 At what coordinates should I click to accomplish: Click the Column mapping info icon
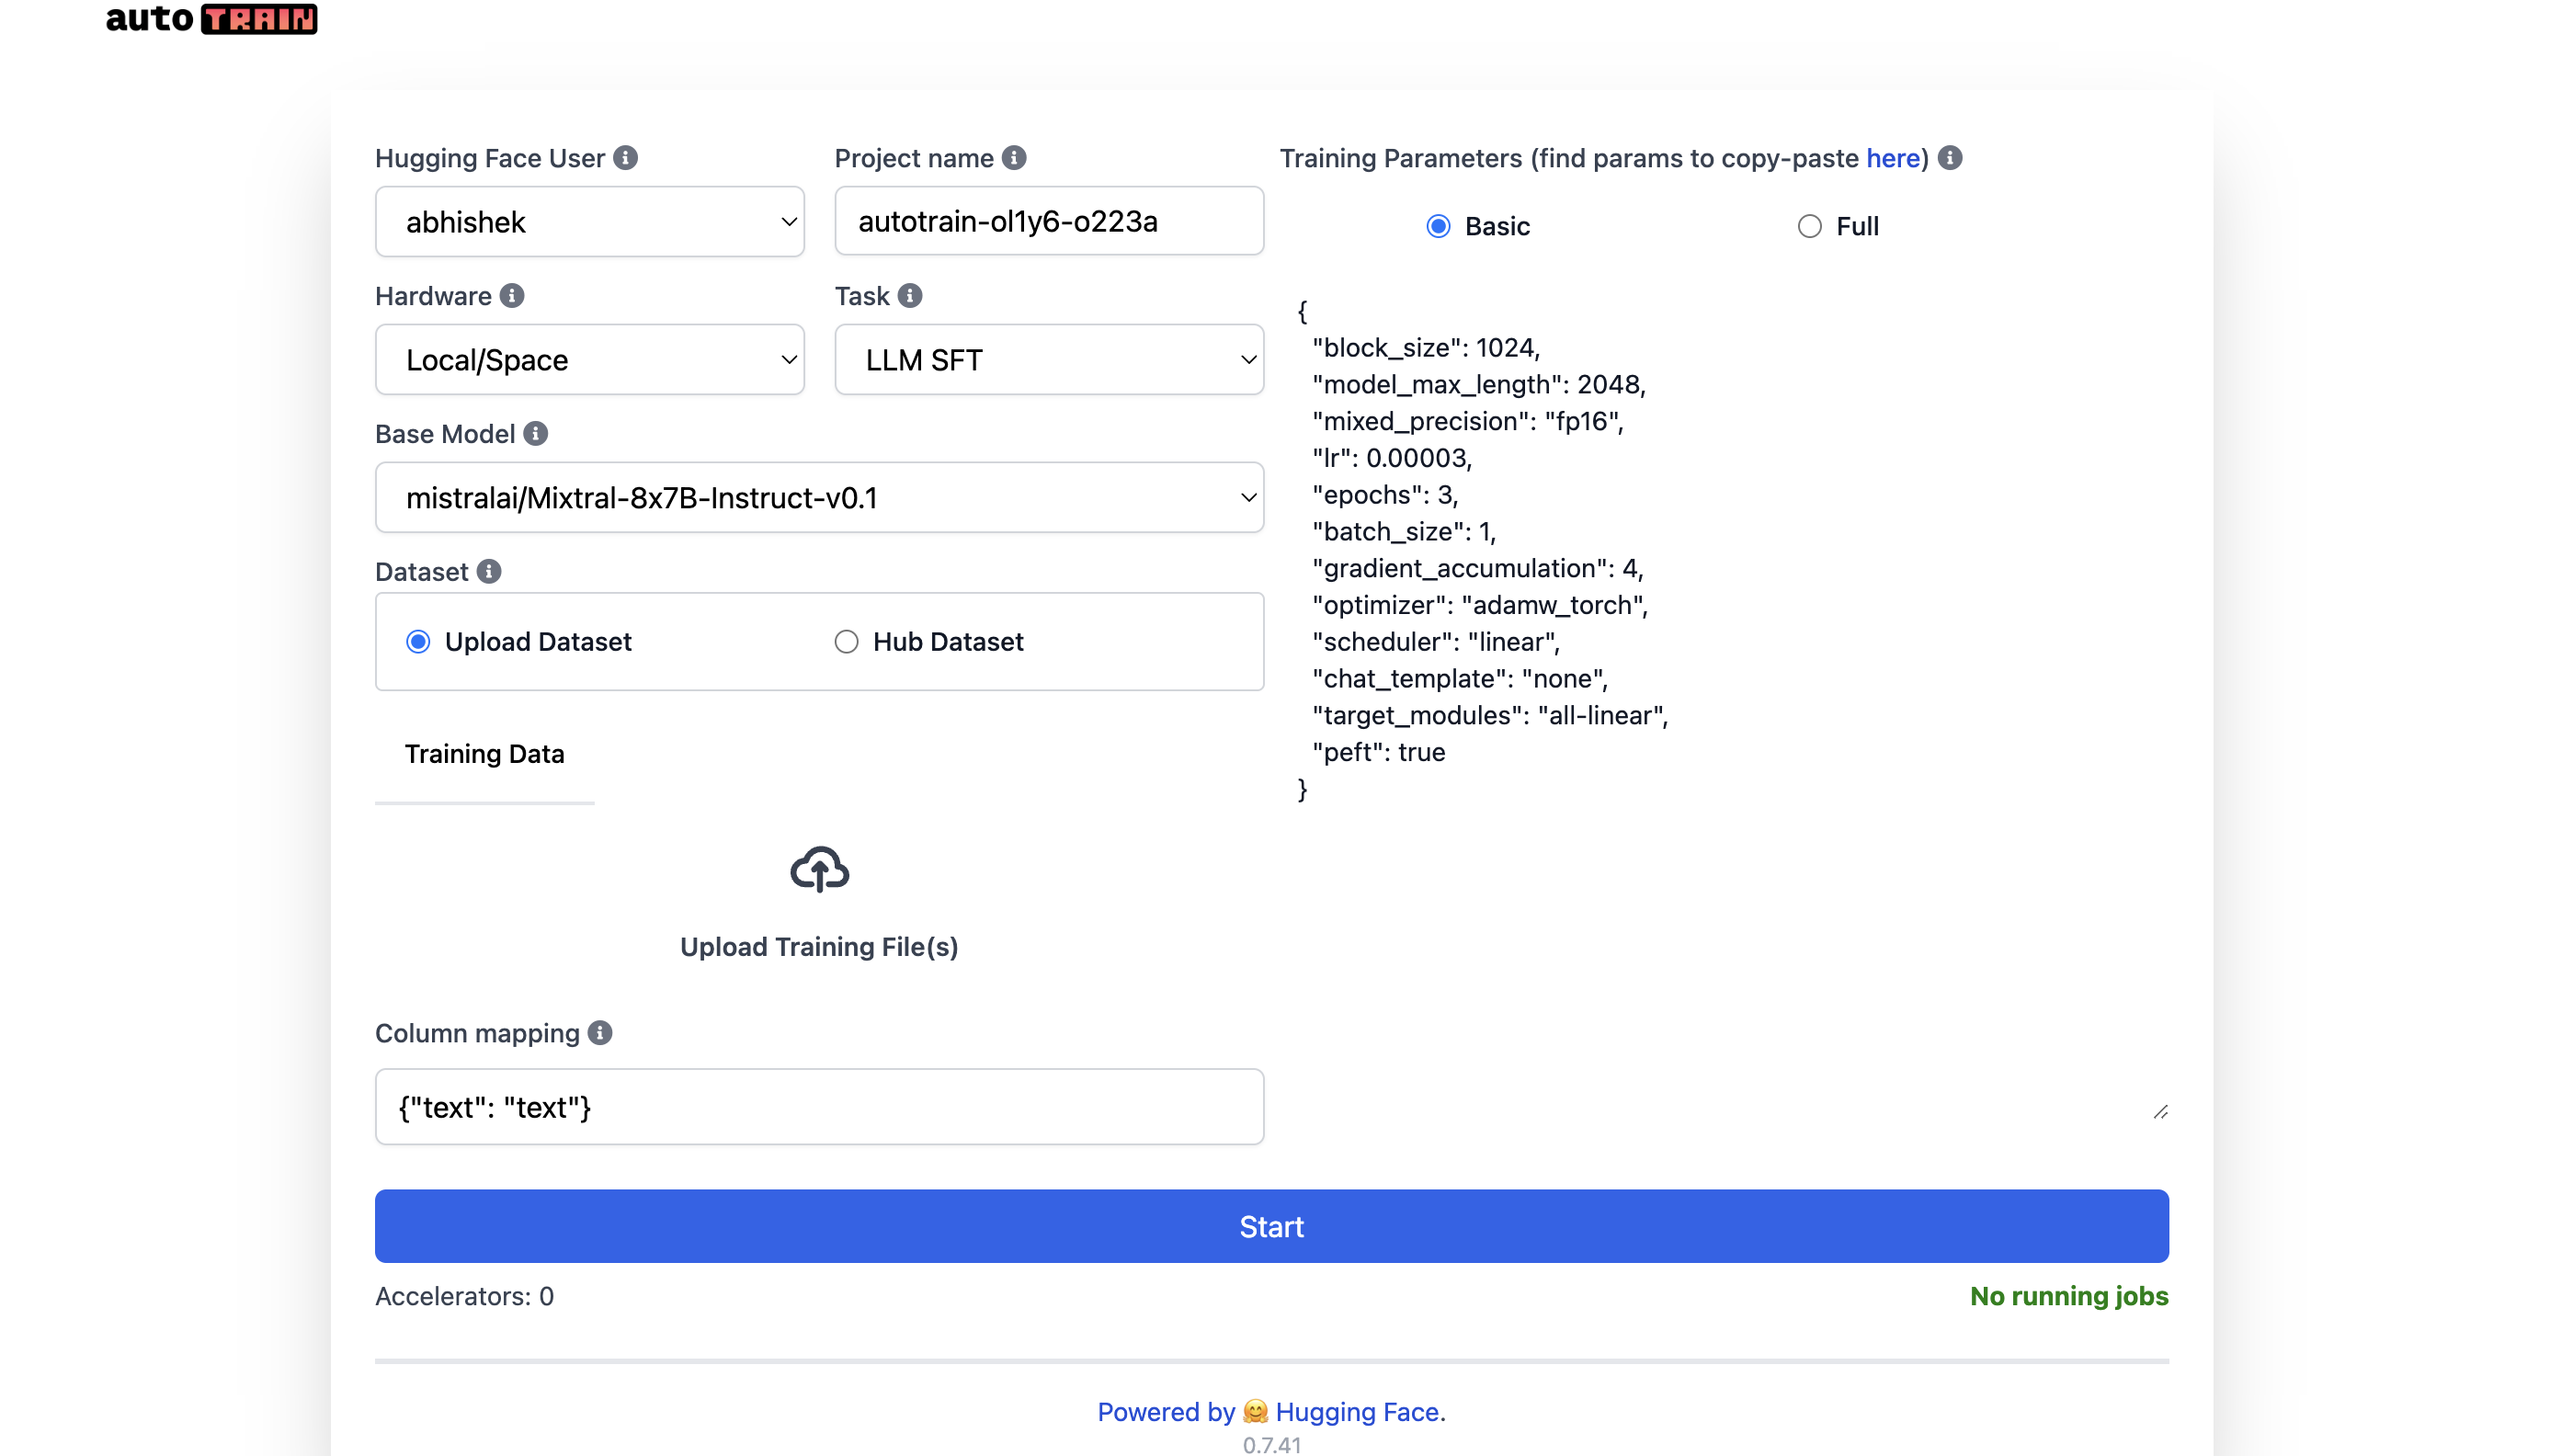(600, 1033)
